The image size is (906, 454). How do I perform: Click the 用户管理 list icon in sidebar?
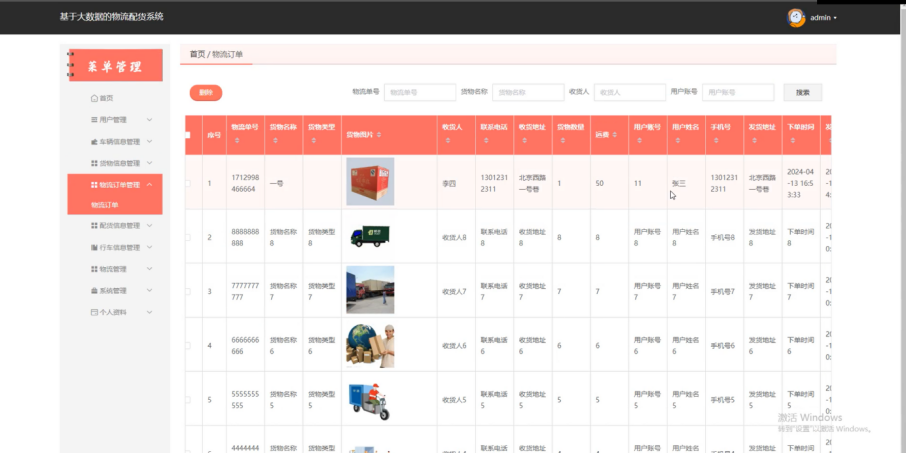pyautogui.click(x=94, y=120)
